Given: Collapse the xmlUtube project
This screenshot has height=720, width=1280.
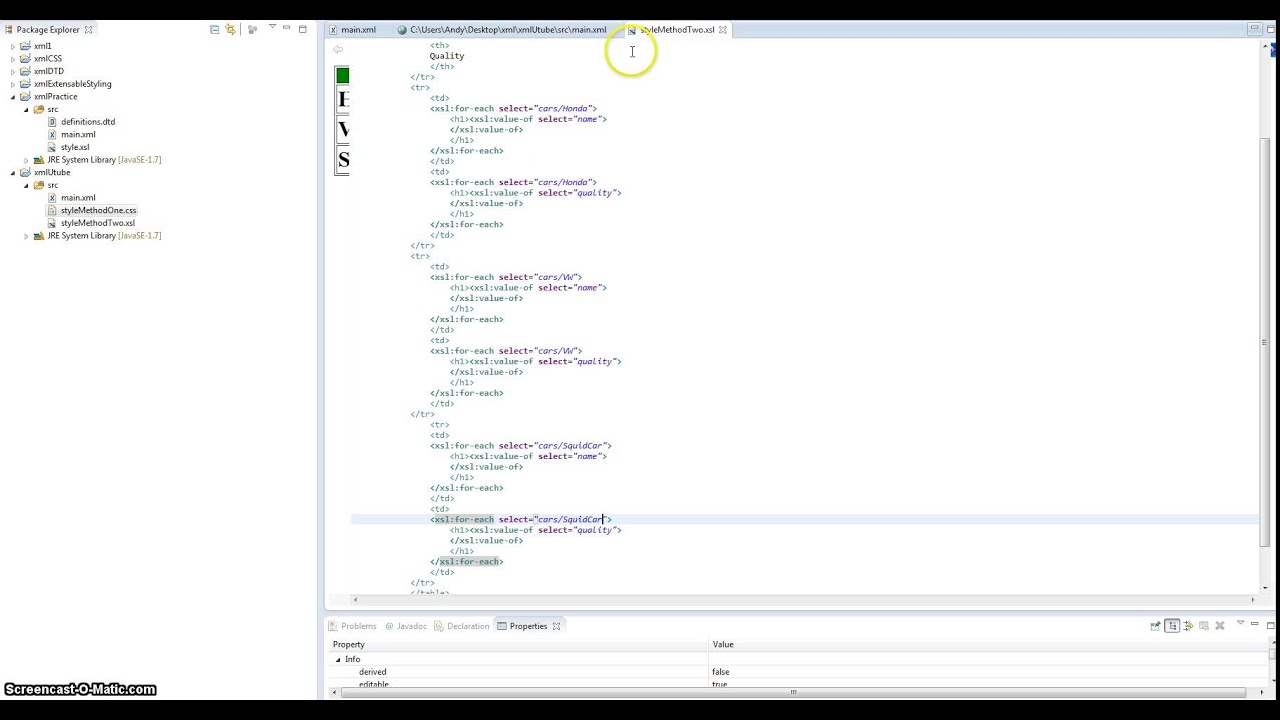Looking at the screenshot, I should click(13, 173).
